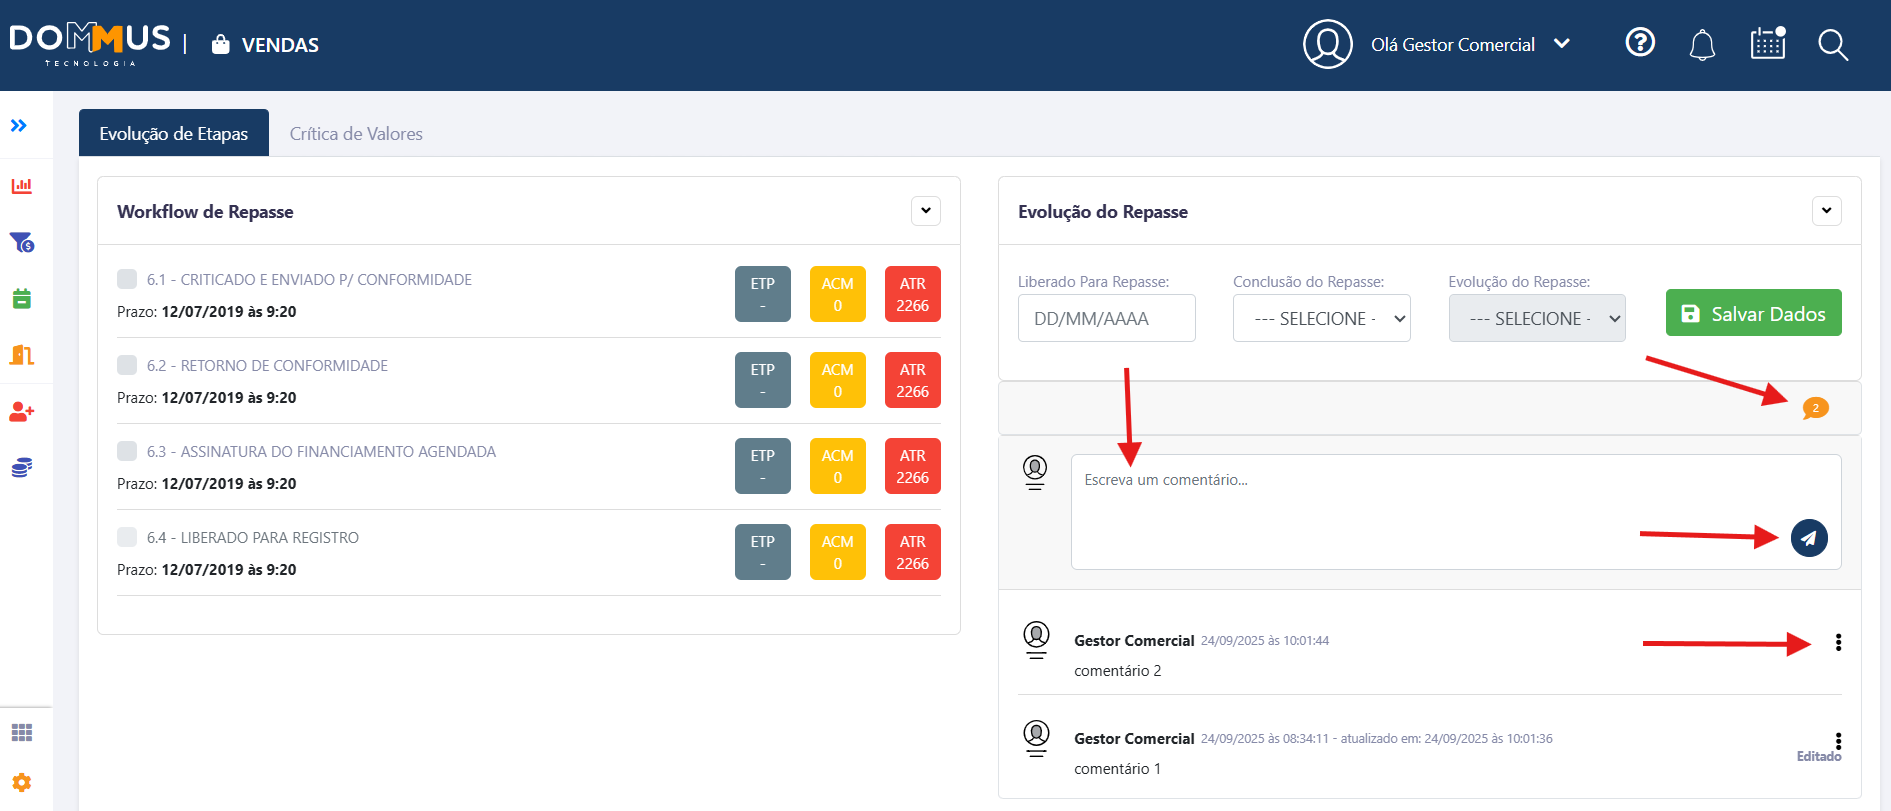Click the help question mark icon

click(1640, 43)
